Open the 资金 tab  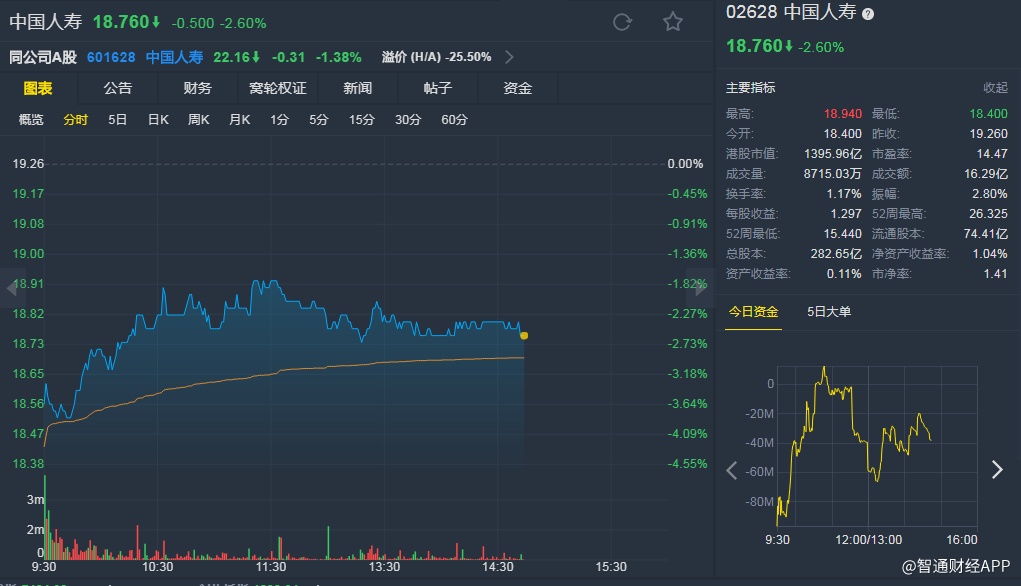tap(518, 88)
